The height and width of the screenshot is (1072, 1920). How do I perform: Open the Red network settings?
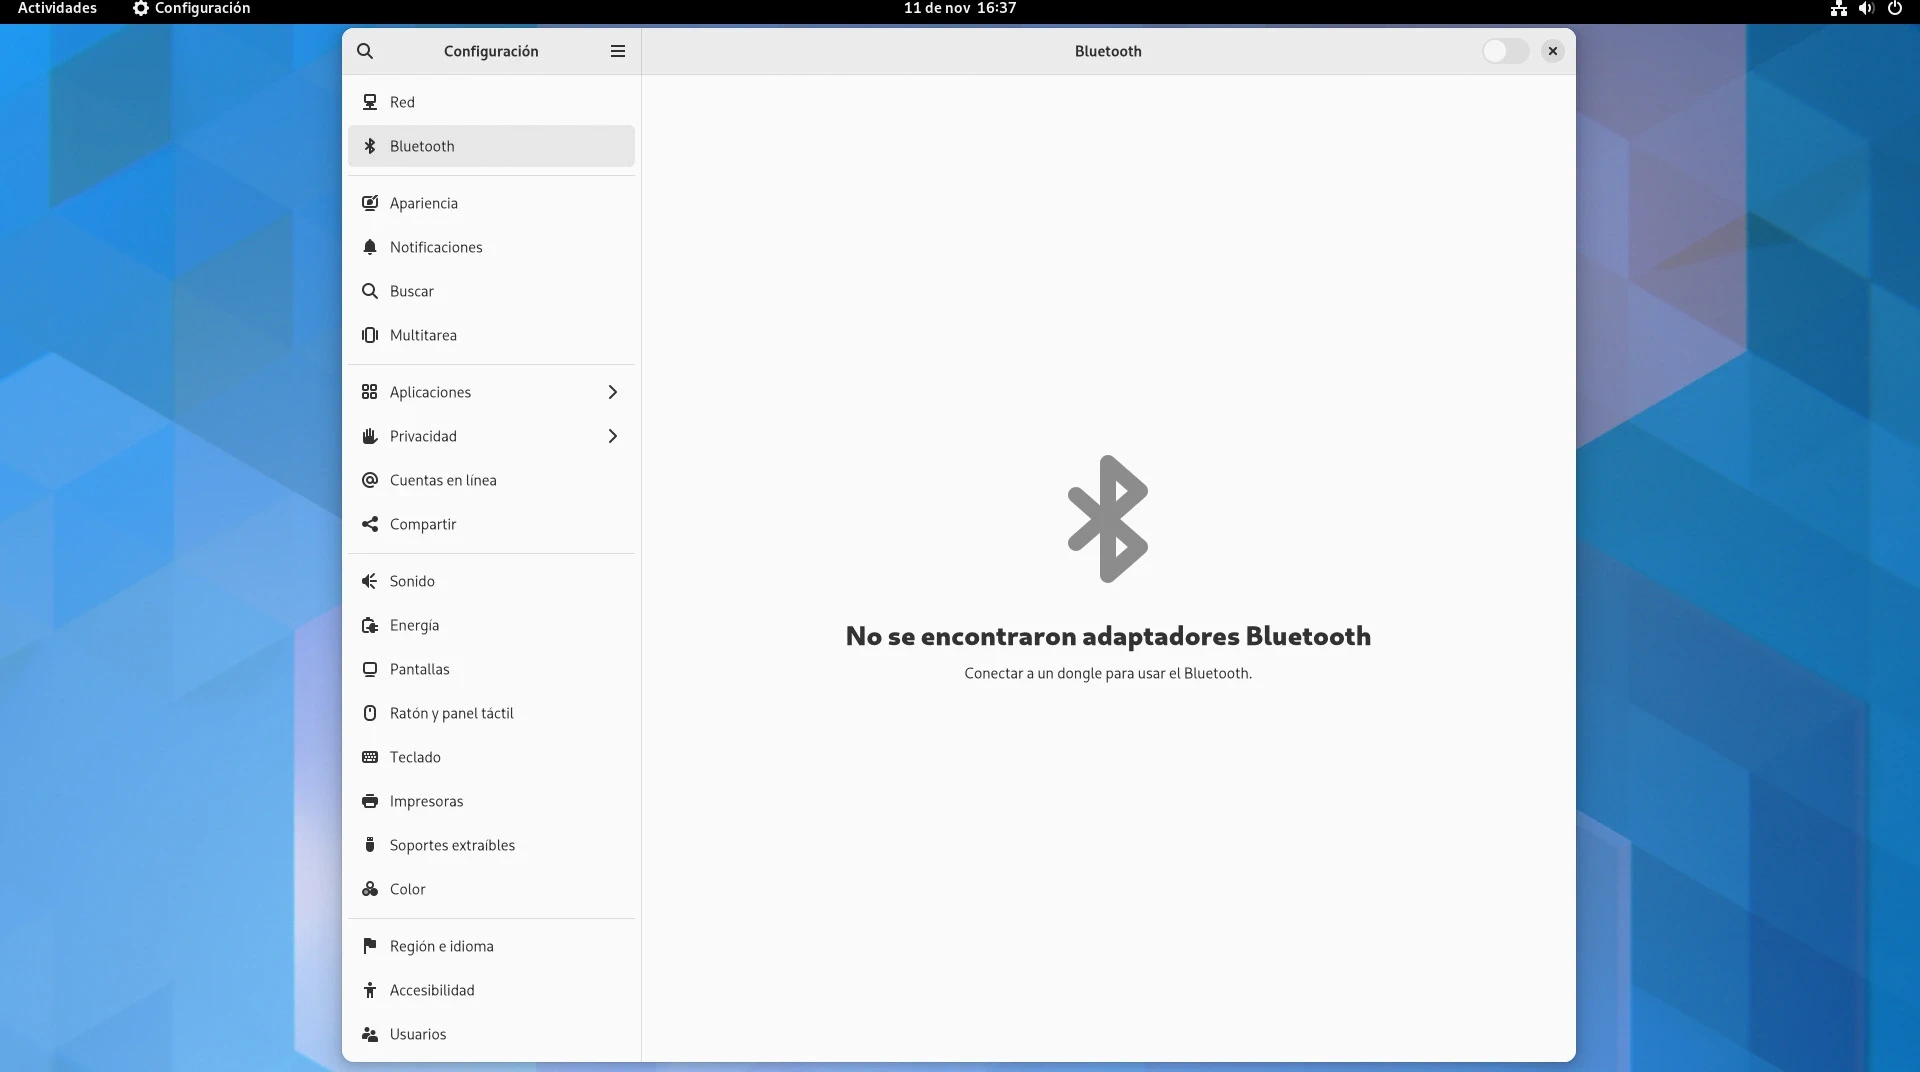pyautogui.click(x=402, y=102)
